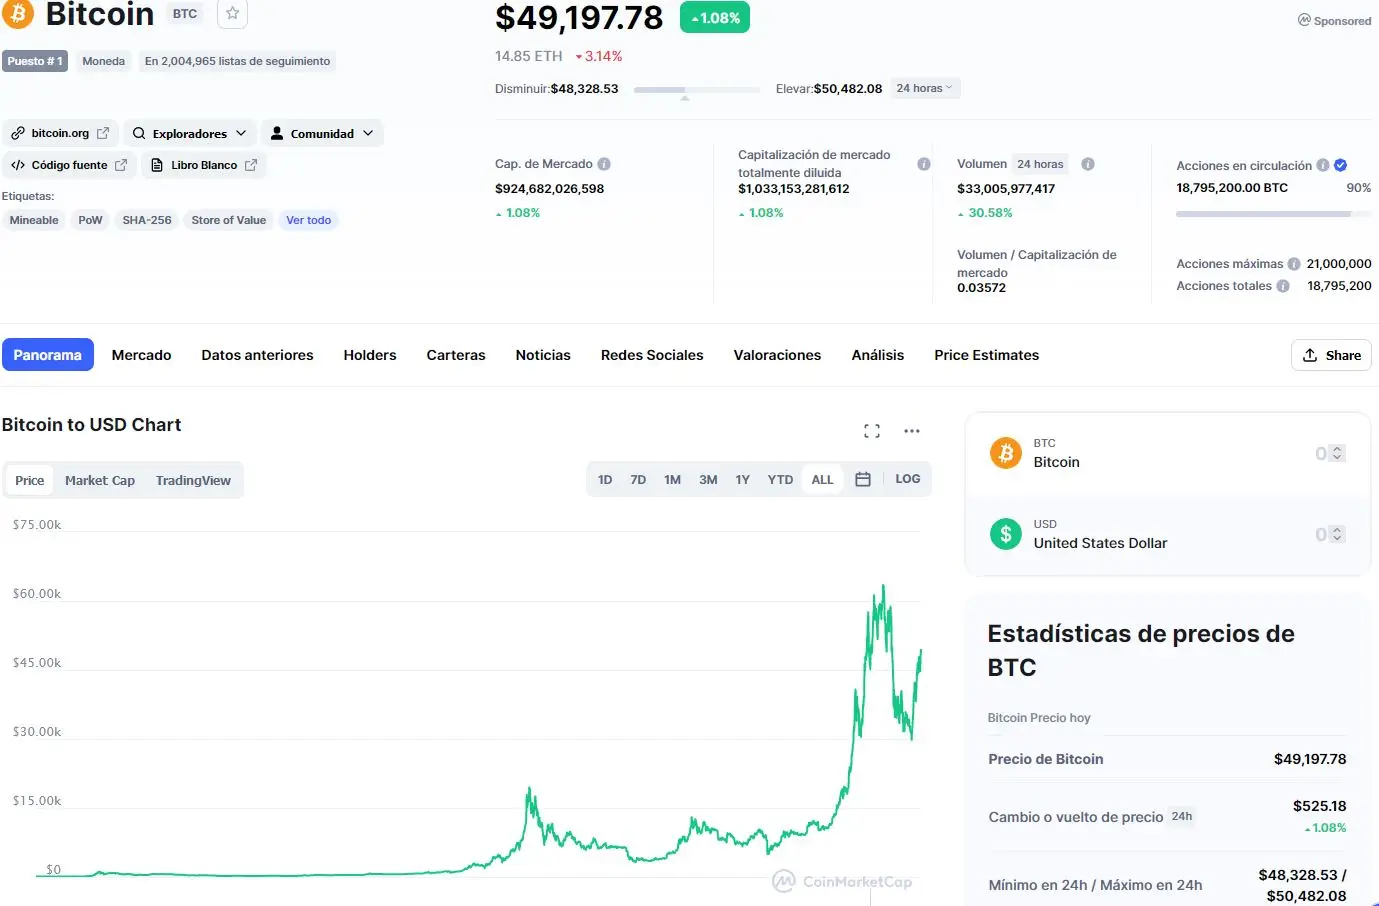Select the 7D chart range
This screenshot has height=906, width=1379.
click(x=638, y=480)
